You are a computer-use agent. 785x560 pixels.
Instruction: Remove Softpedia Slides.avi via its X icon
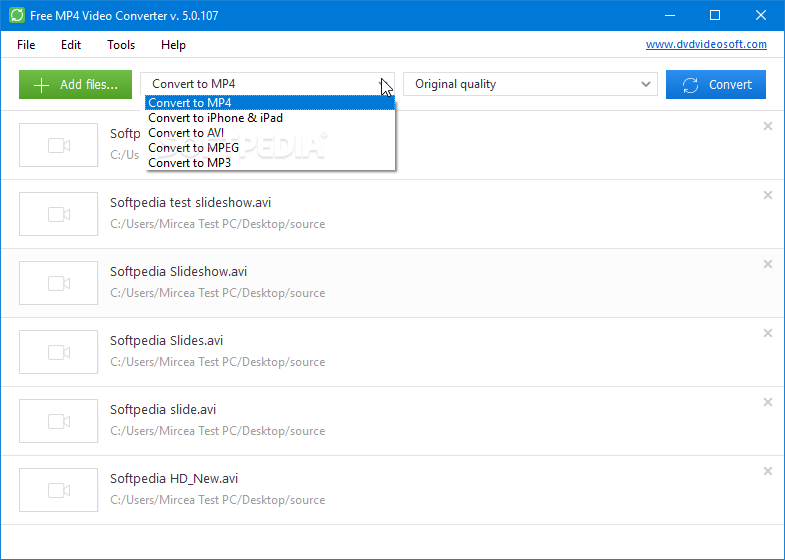point(768,333)
